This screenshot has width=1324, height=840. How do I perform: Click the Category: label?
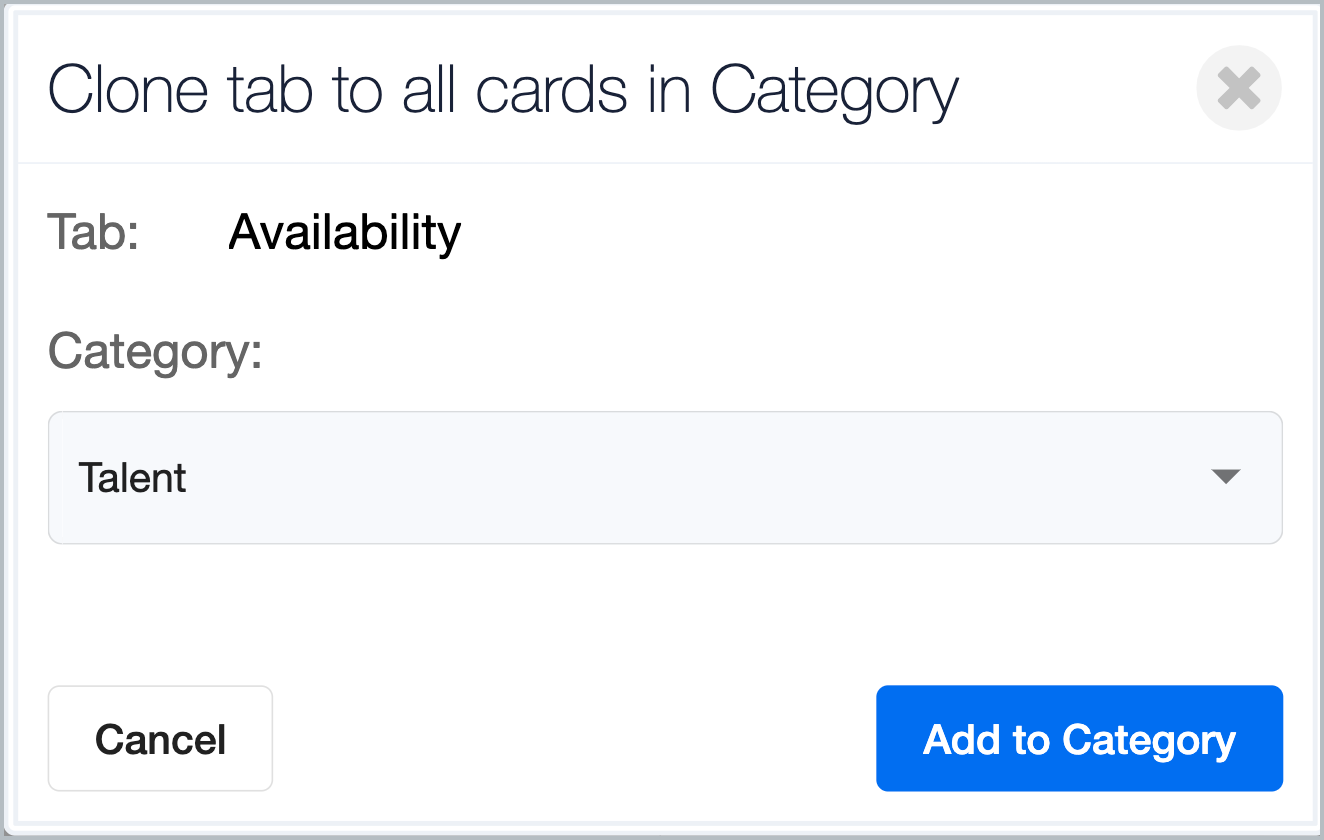pos(155,352)
